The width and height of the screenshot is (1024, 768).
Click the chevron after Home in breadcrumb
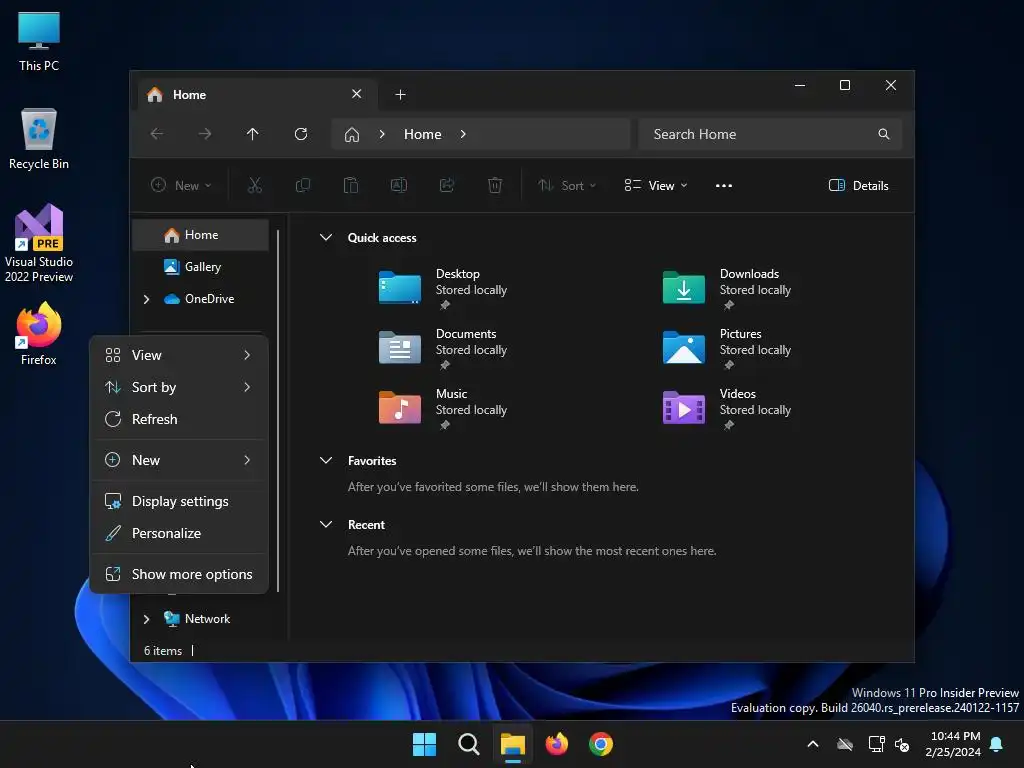click(x=463, y=134)
